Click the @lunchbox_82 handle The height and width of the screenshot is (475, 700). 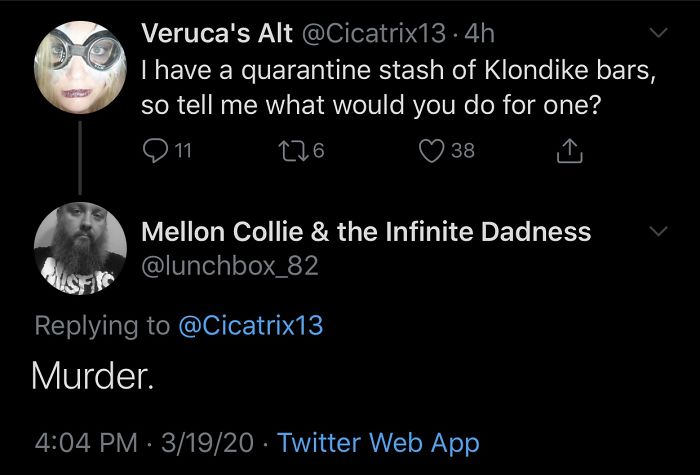point(231,265)
